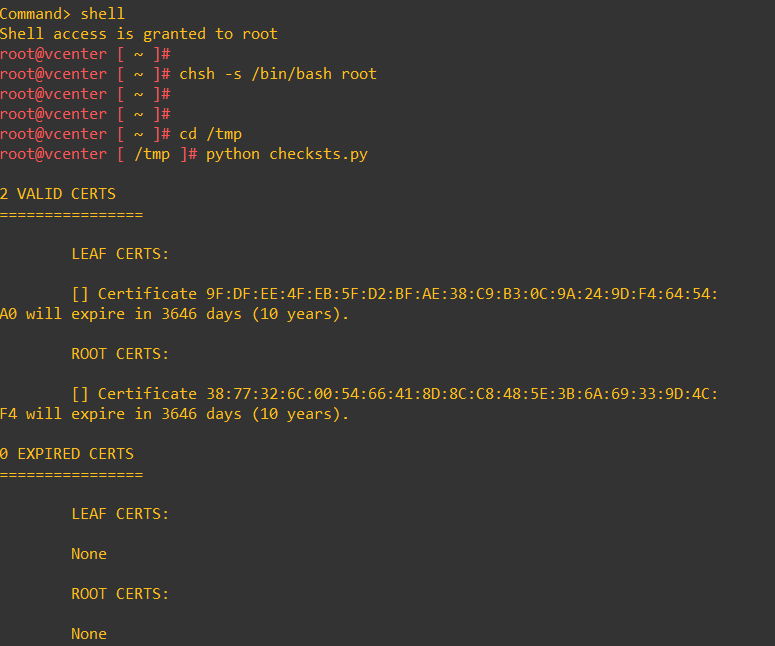Screen dimensions: 775x646
Task: Click the "cd /tmp" command text
Action: (210, 134)
